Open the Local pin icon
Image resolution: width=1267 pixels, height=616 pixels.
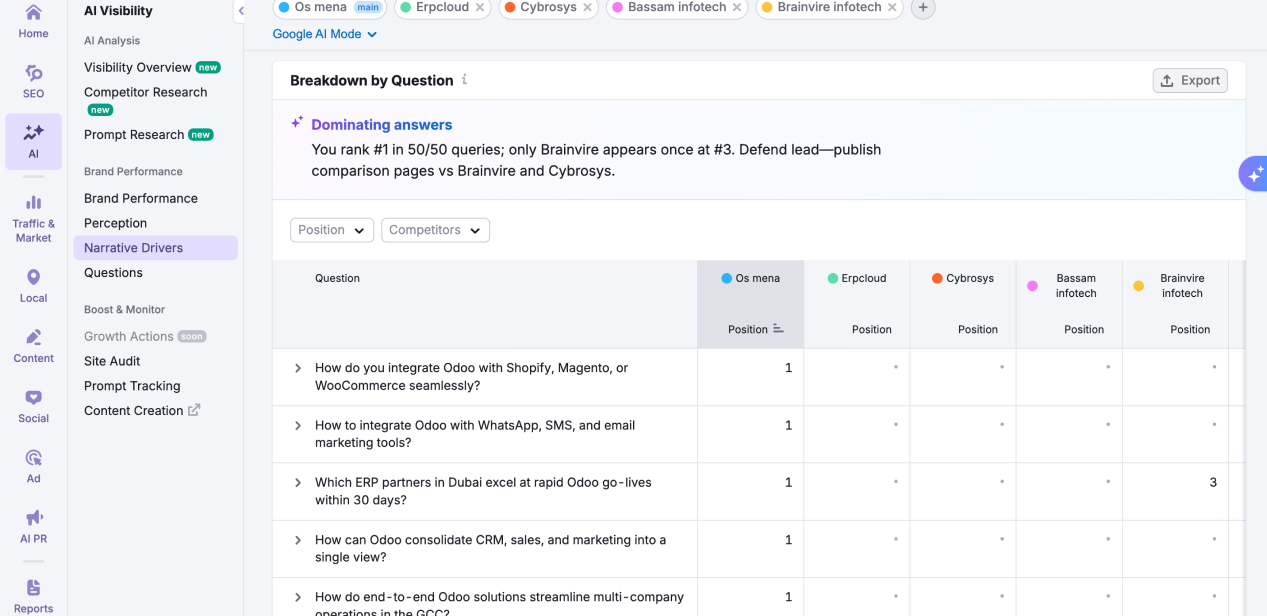pos(33,278)
